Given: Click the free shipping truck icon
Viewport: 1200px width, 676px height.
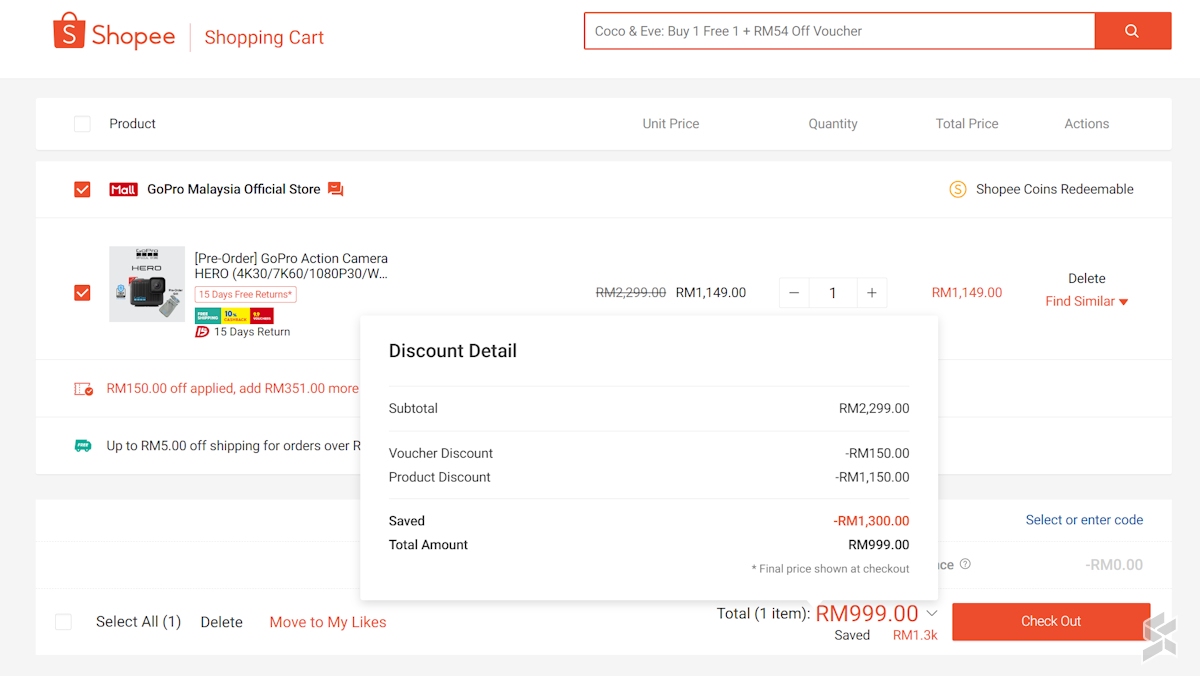Looking at the screenshot, I should pos(83,446).
